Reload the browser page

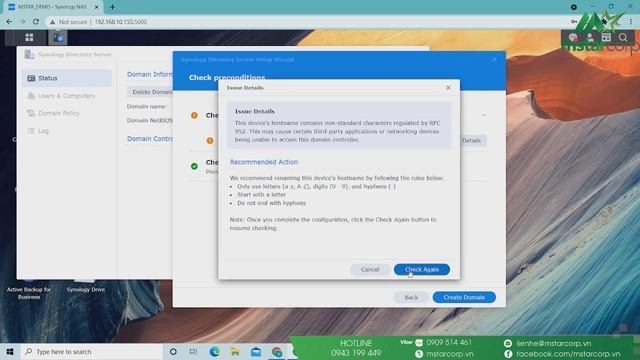(x=36, y=22)
